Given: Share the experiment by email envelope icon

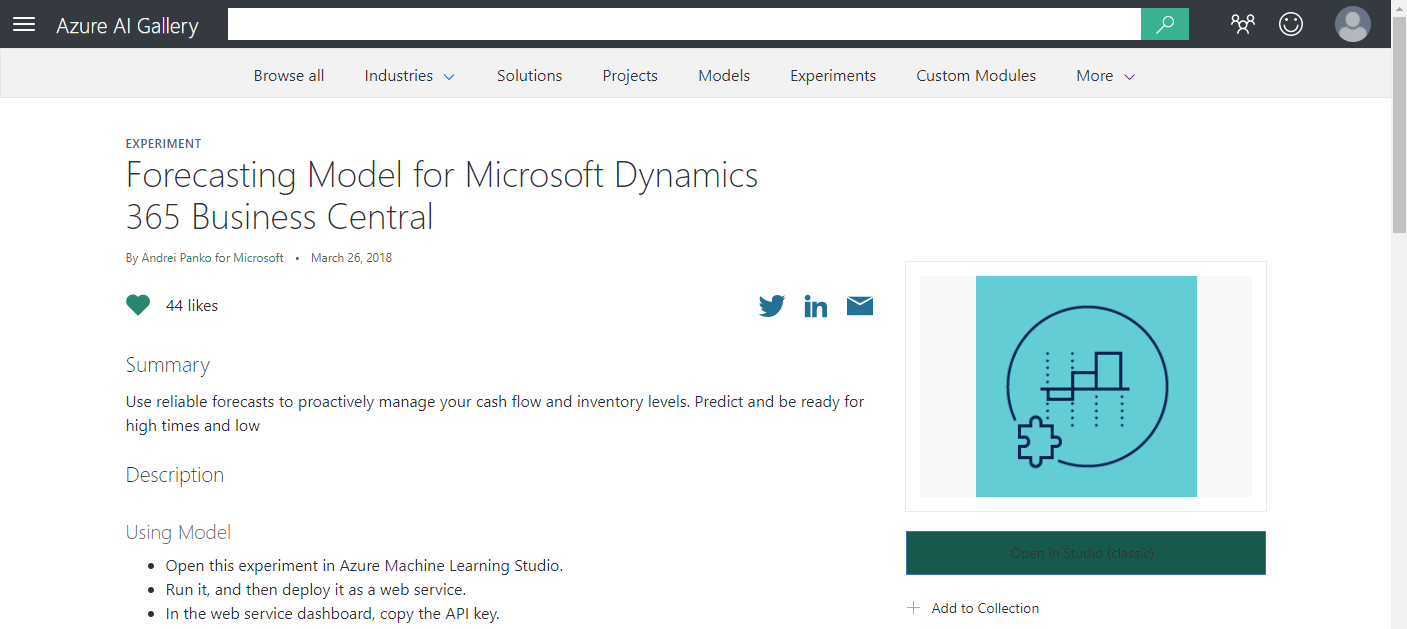Looking at the screenshot, I should click(x=860, y=306).
